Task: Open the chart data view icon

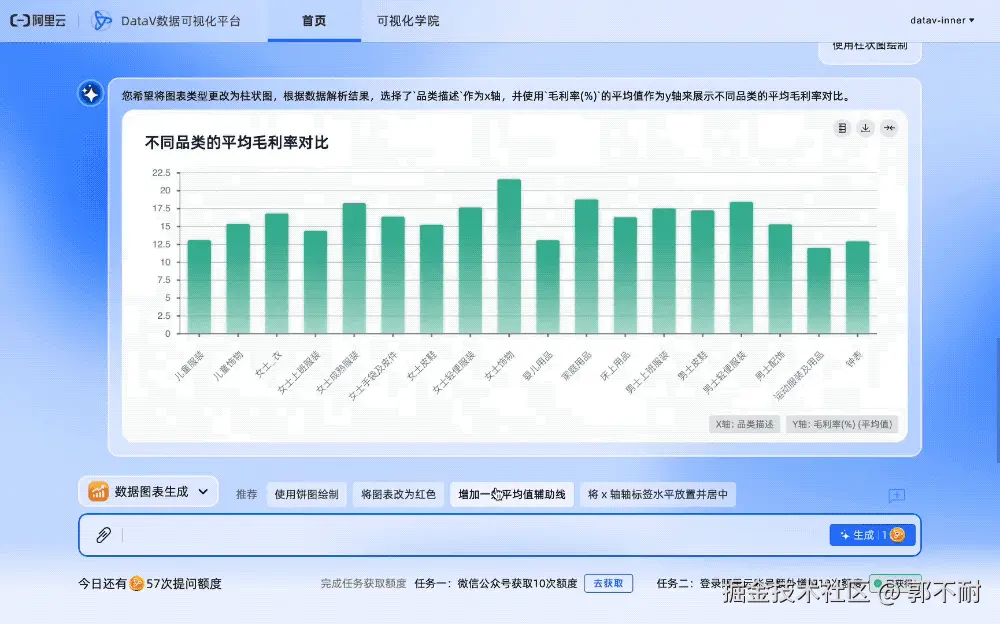Action: click(843, 128)
